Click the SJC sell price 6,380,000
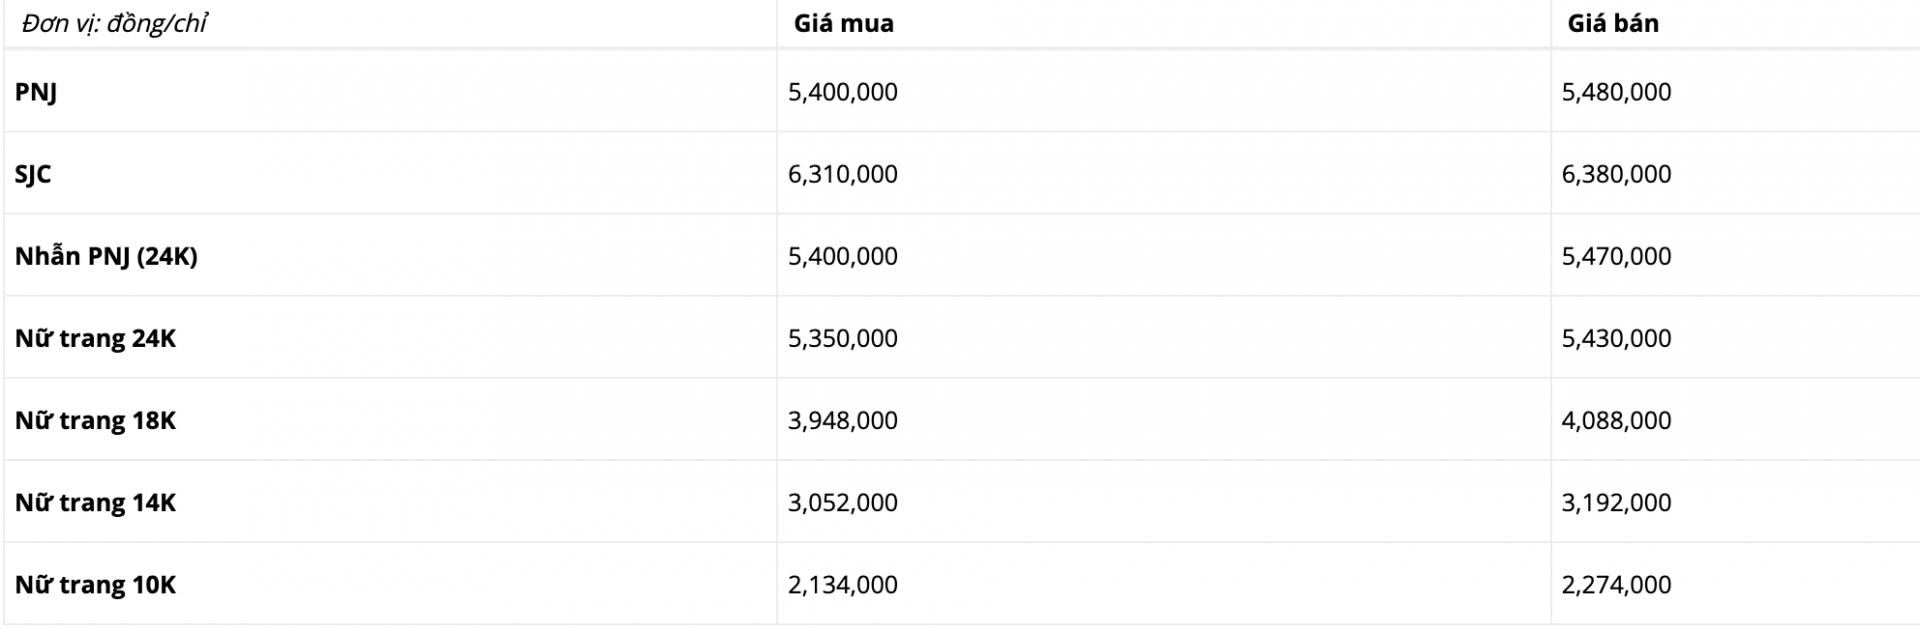Viewport: 1920px width, 632px height. (1616, 174)
